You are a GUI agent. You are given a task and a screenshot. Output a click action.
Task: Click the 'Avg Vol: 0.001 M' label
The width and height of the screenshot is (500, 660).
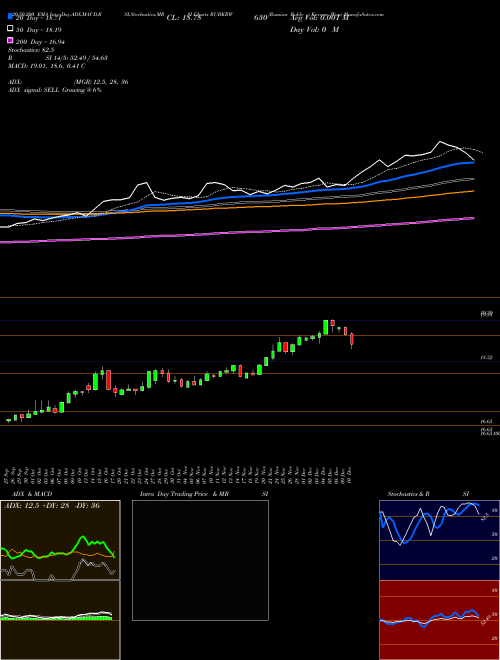pyautogui.click(x=319, y=18)
